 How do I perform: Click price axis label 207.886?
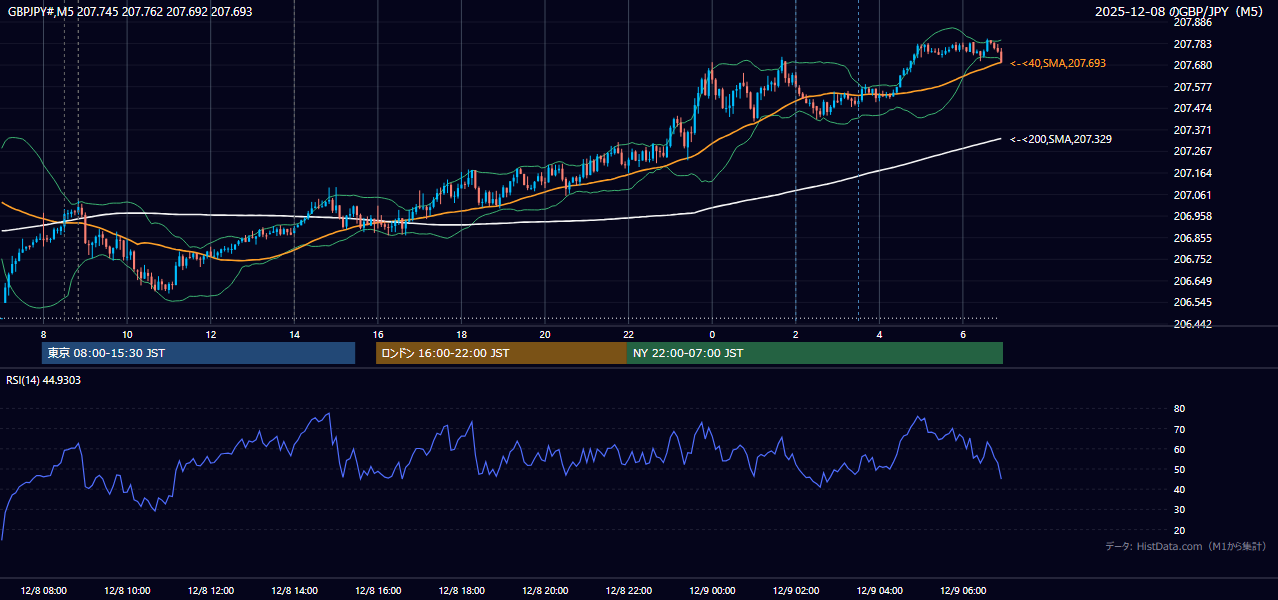point(1192,22)
